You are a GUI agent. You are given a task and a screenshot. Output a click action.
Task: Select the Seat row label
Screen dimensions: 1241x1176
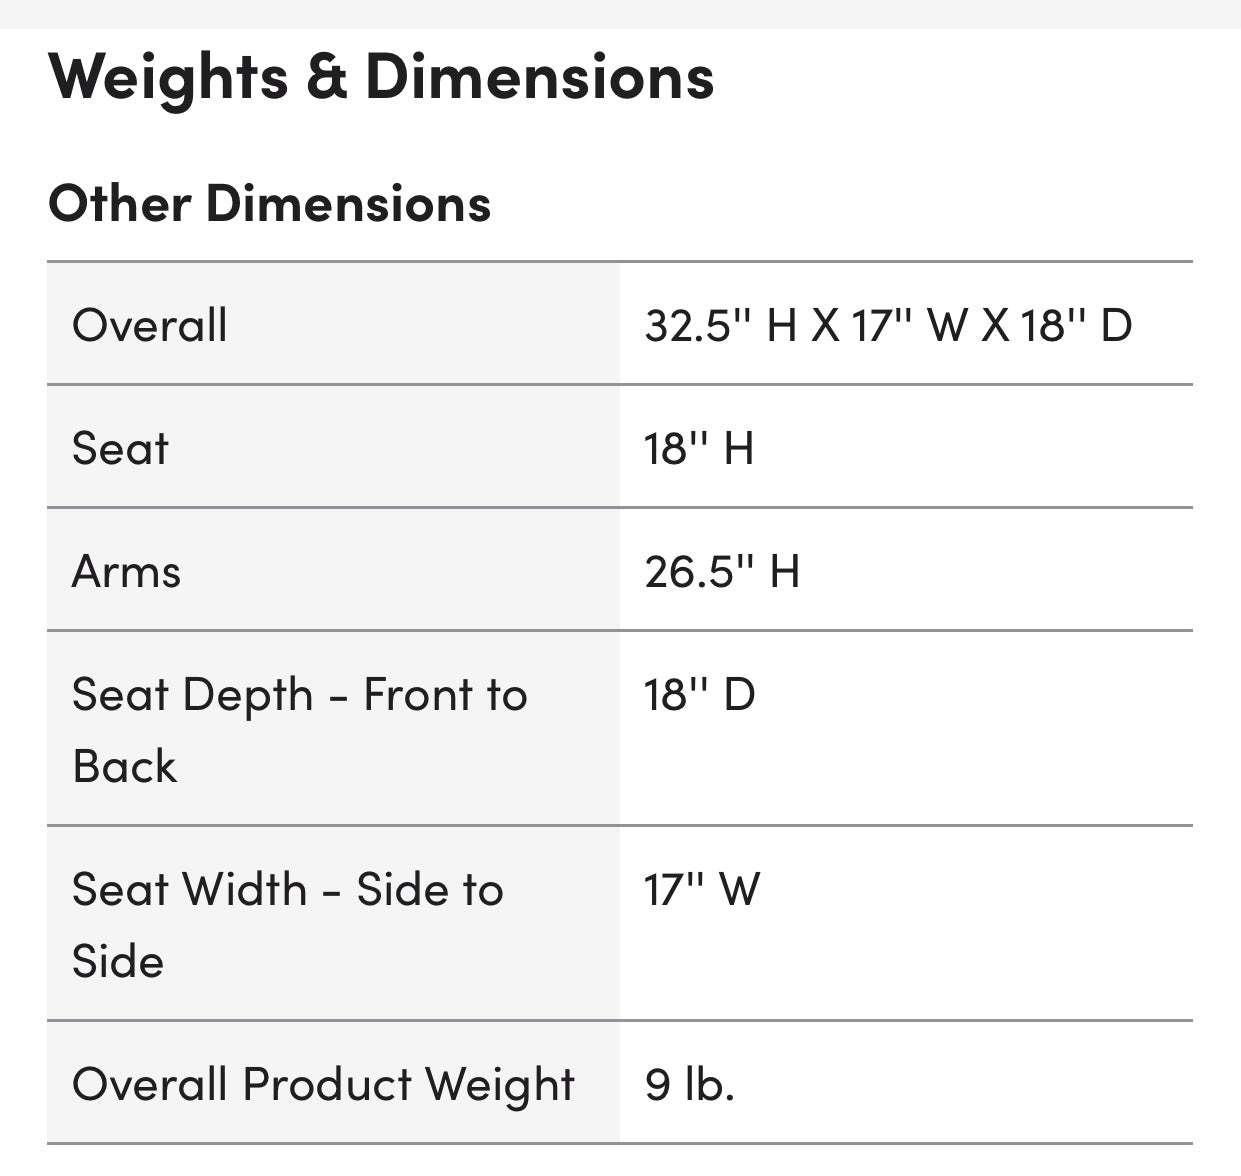point(120,449)
